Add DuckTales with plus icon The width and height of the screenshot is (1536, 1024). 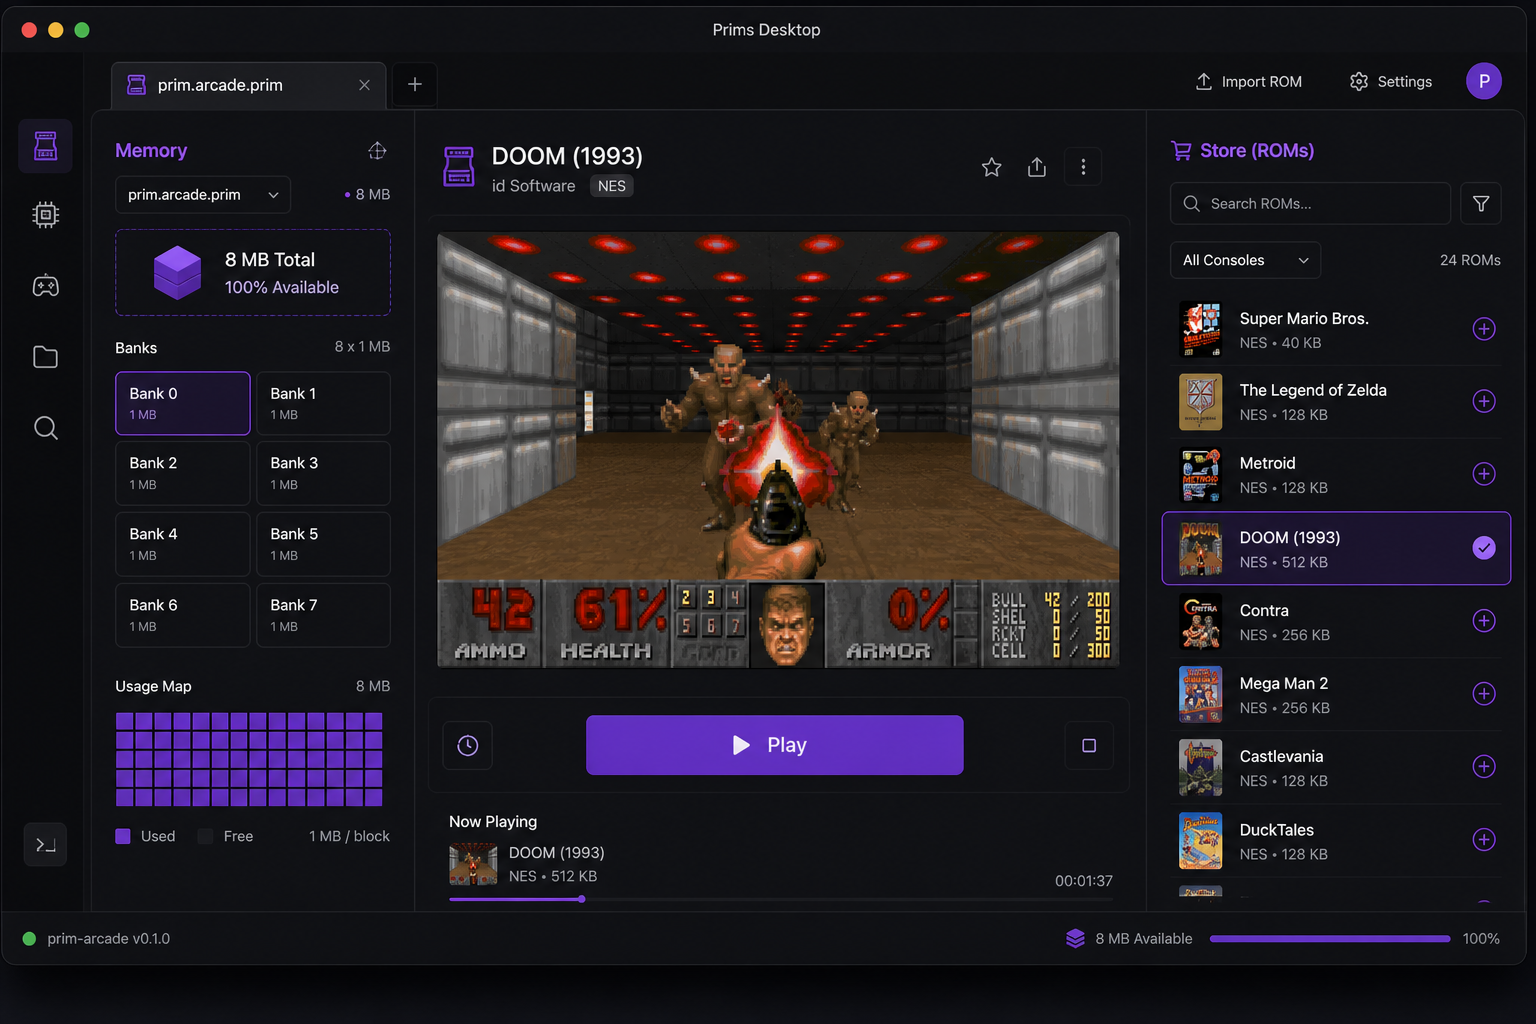[x=1484, y=840]
